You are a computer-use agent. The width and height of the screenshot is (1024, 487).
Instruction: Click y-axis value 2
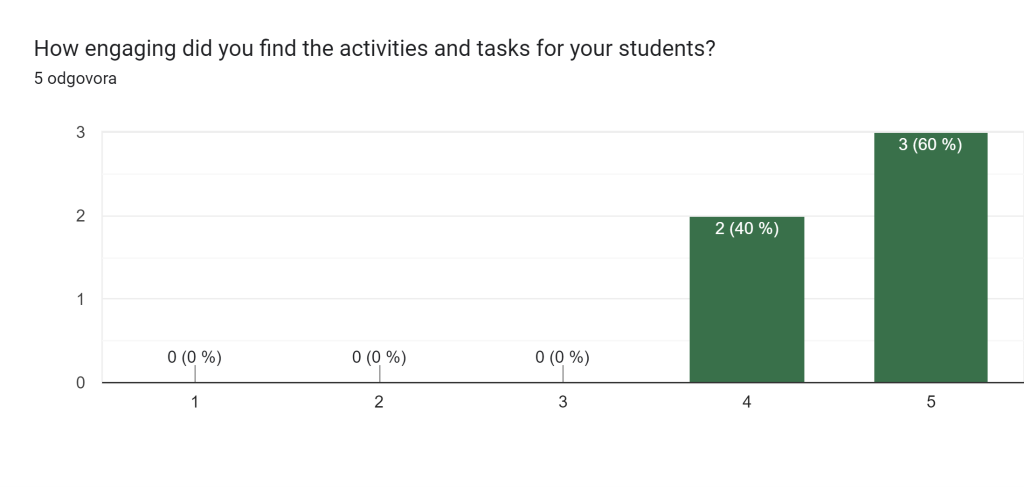(x=79, y=216)
